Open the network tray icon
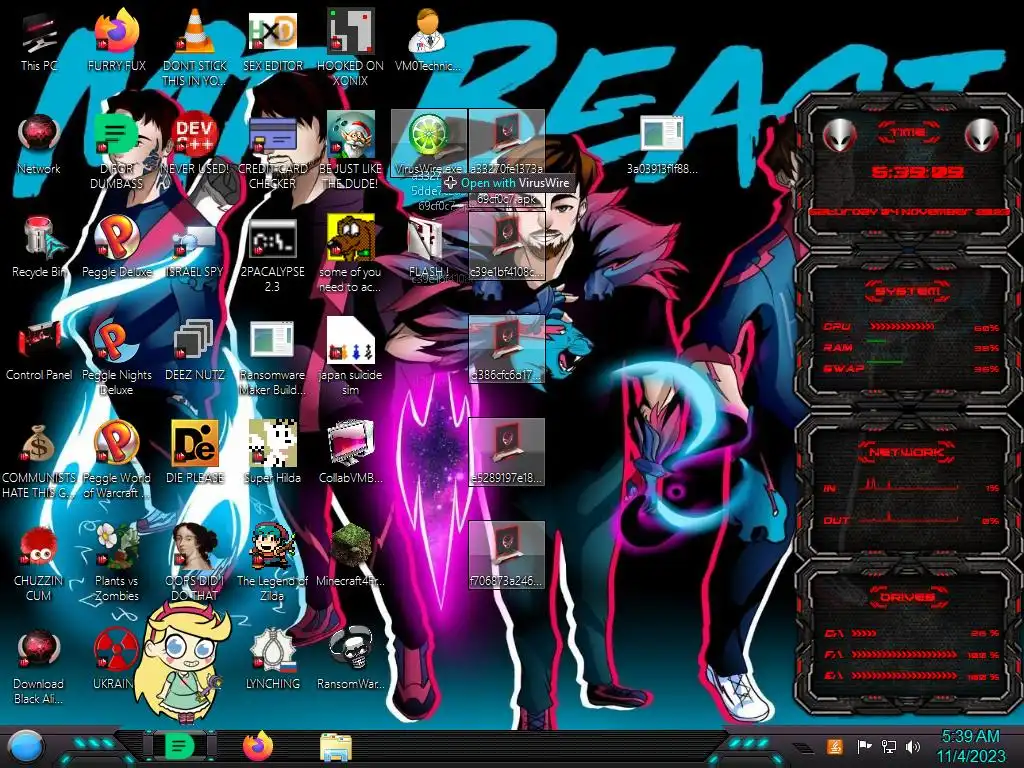 click(888, 746)
